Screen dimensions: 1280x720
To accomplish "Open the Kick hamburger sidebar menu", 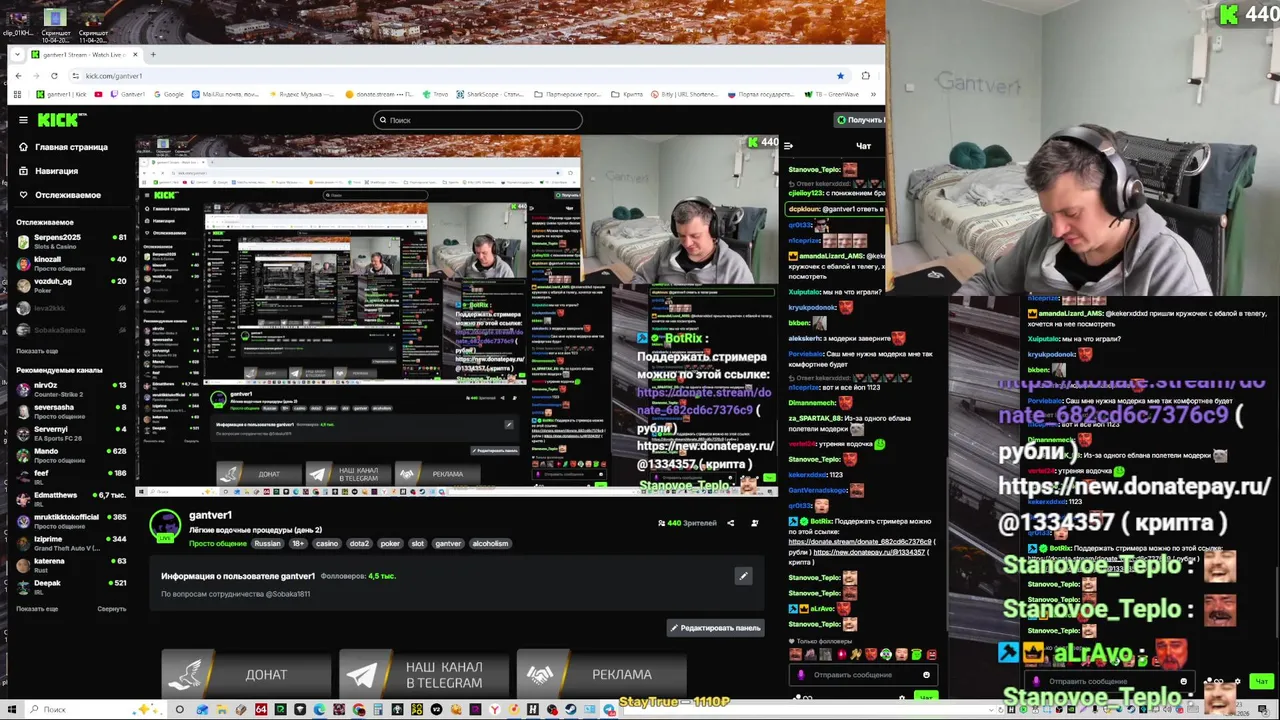I will [x=23, y=120].
